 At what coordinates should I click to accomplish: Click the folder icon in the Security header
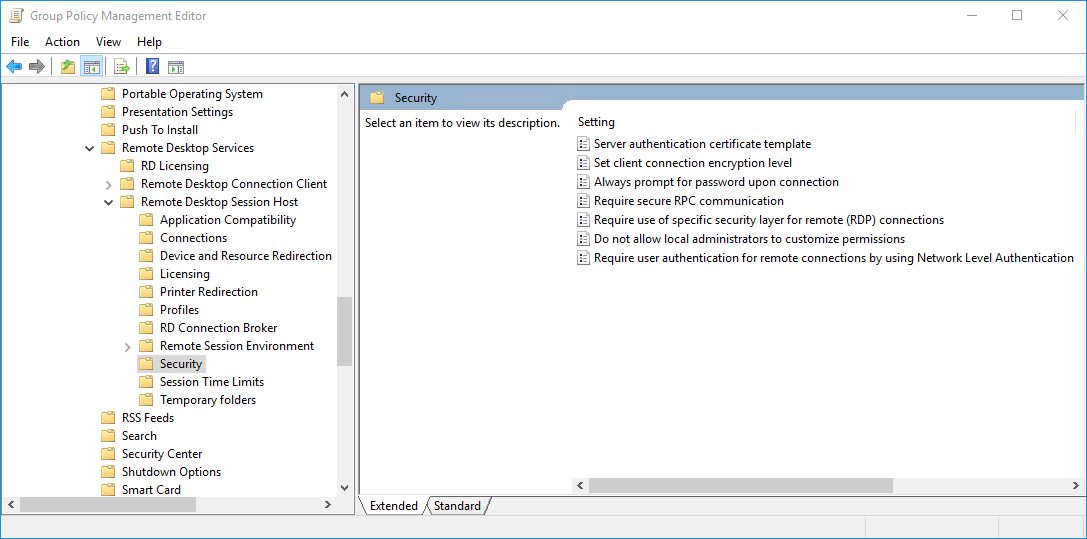click(377, 98)
